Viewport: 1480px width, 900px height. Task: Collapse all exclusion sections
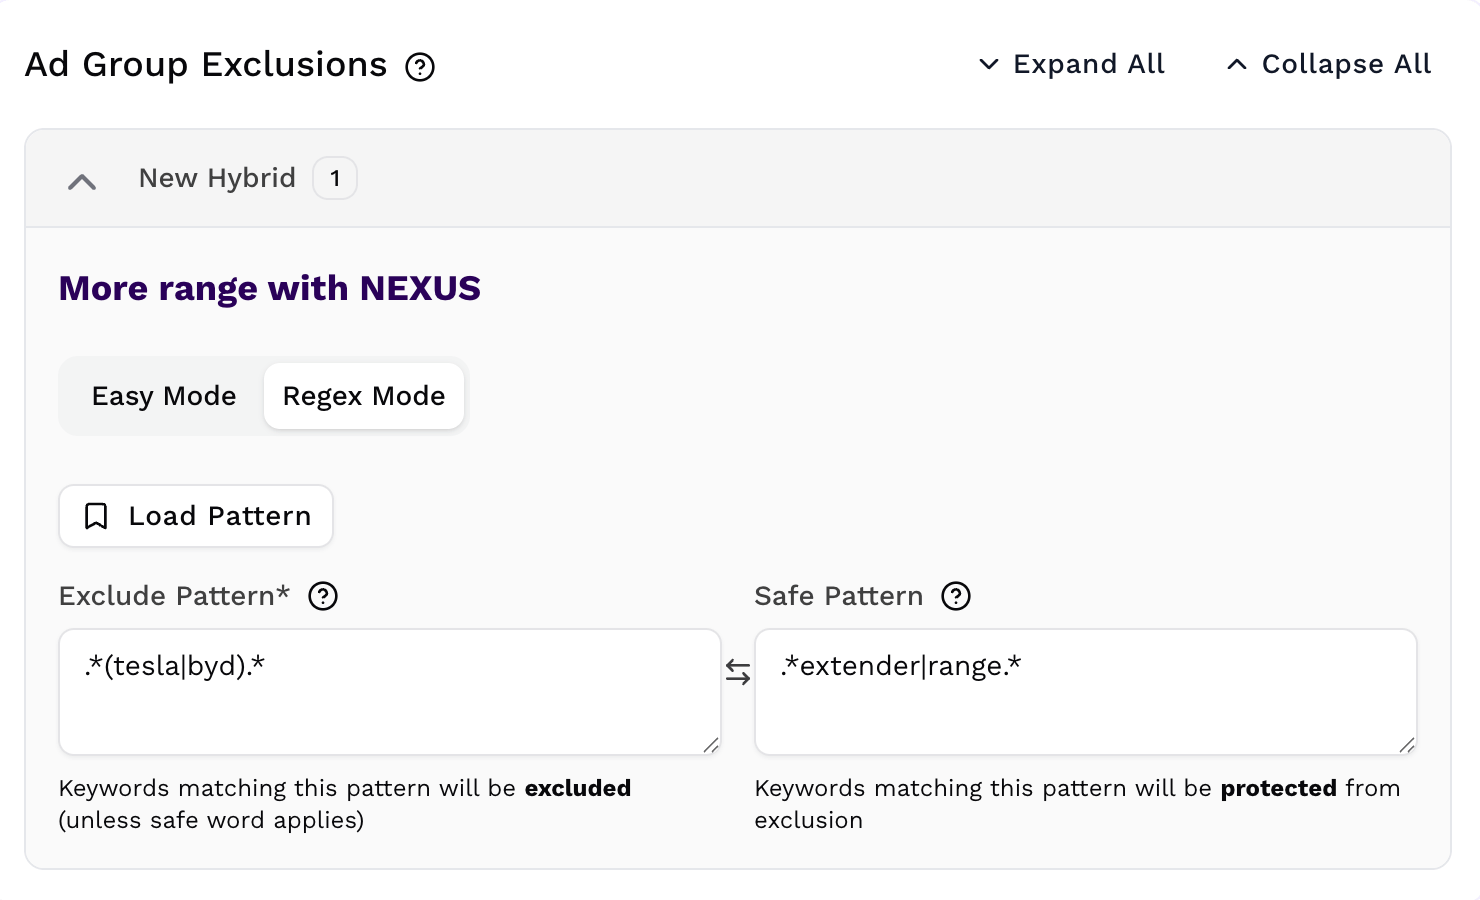point(1346,64)
